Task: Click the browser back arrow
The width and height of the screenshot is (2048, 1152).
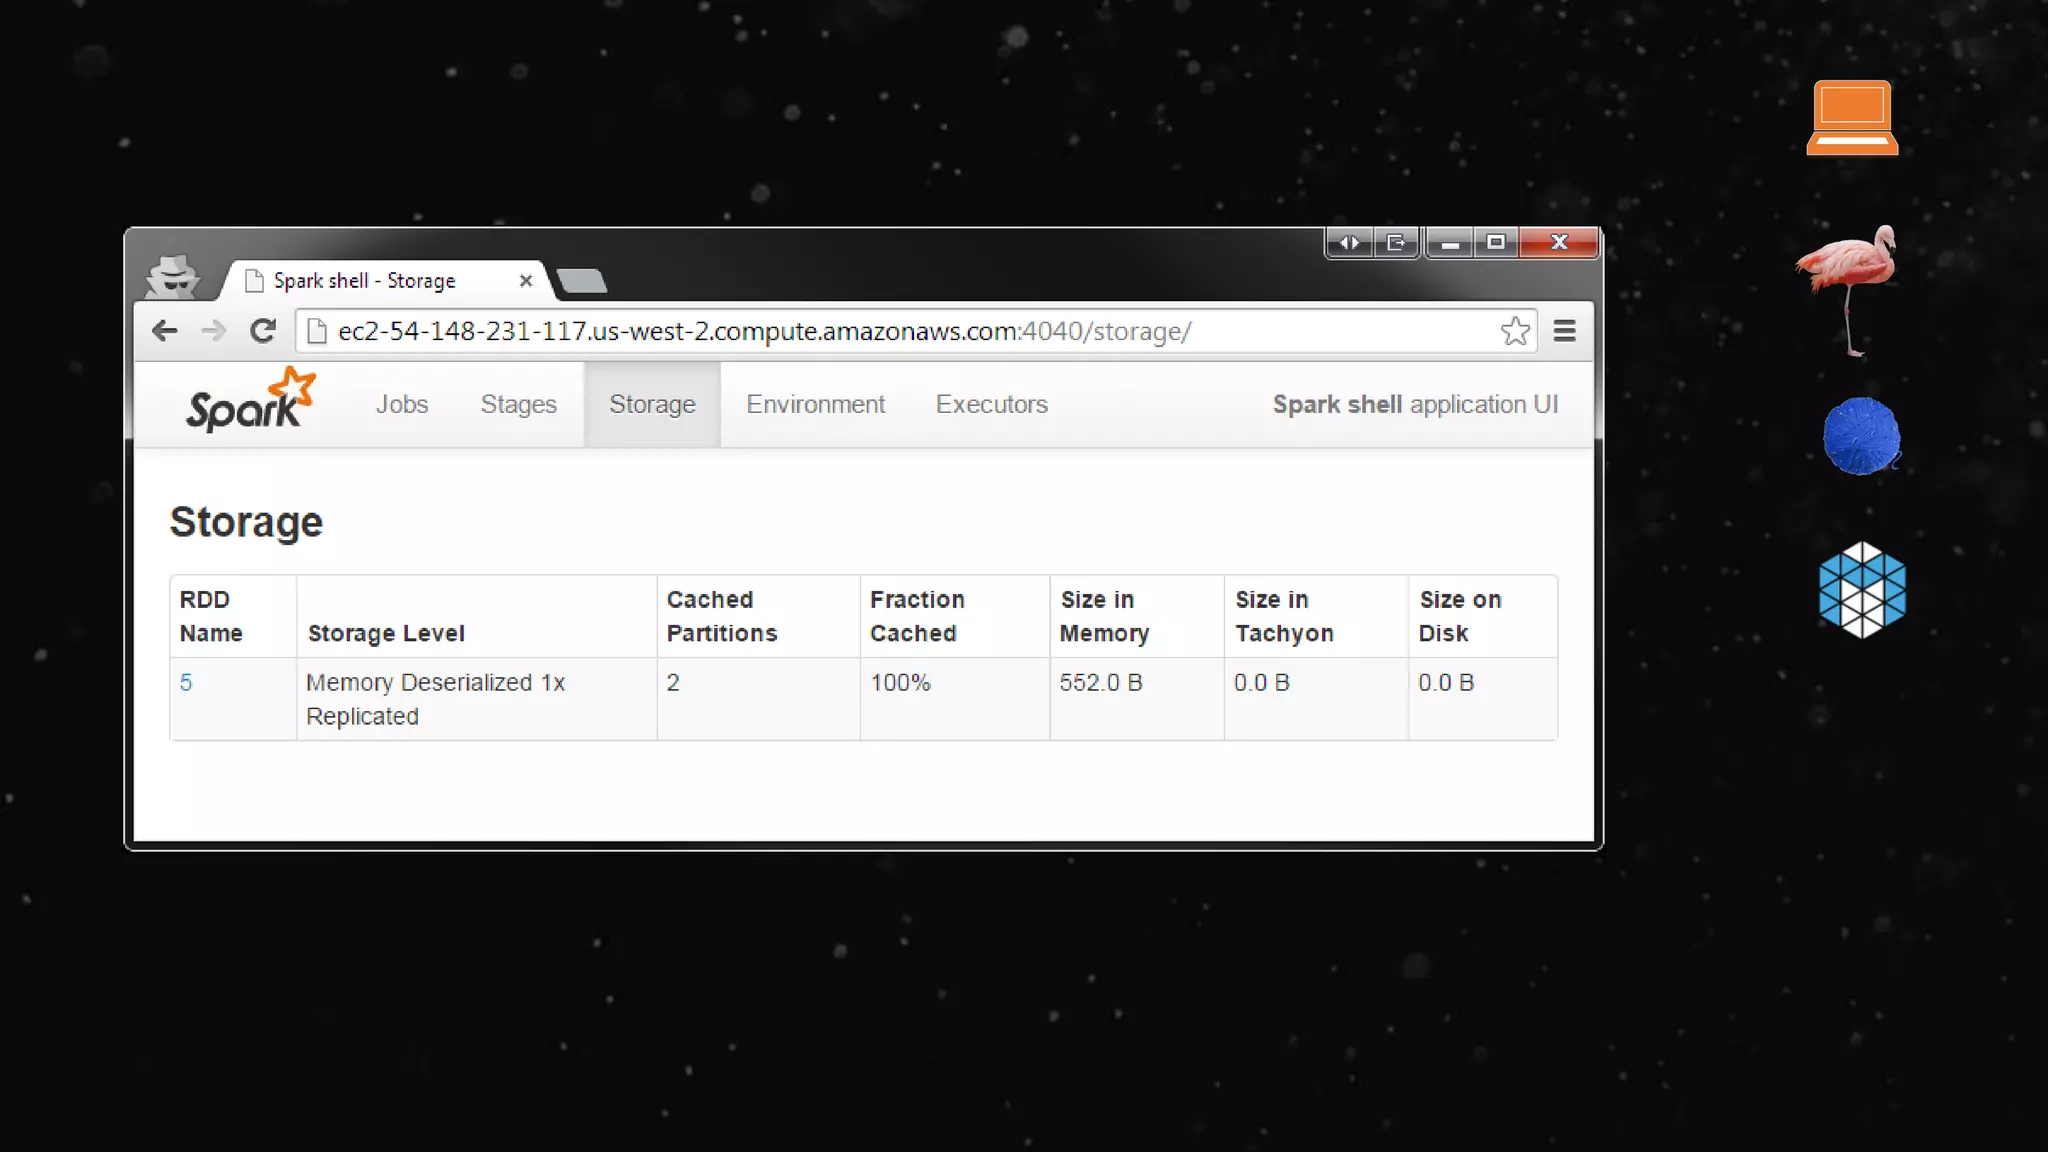Action: tap(165, 331)
